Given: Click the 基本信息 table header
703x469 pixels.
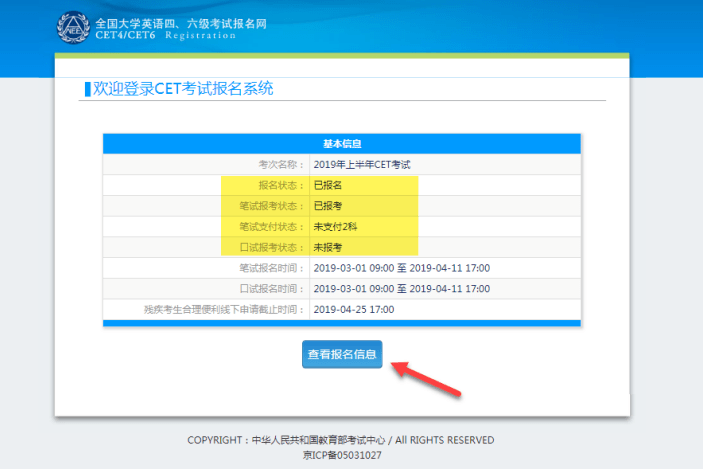Looking at the screenshot, I should coord(342,144).
